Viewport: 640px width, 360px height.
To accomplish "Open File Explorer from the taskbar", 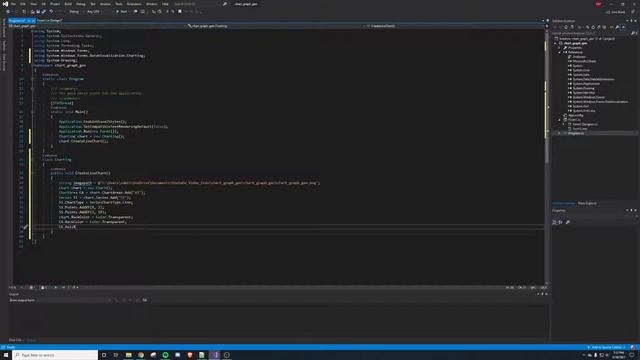I will pyautogui.click(x=129, y=355).
